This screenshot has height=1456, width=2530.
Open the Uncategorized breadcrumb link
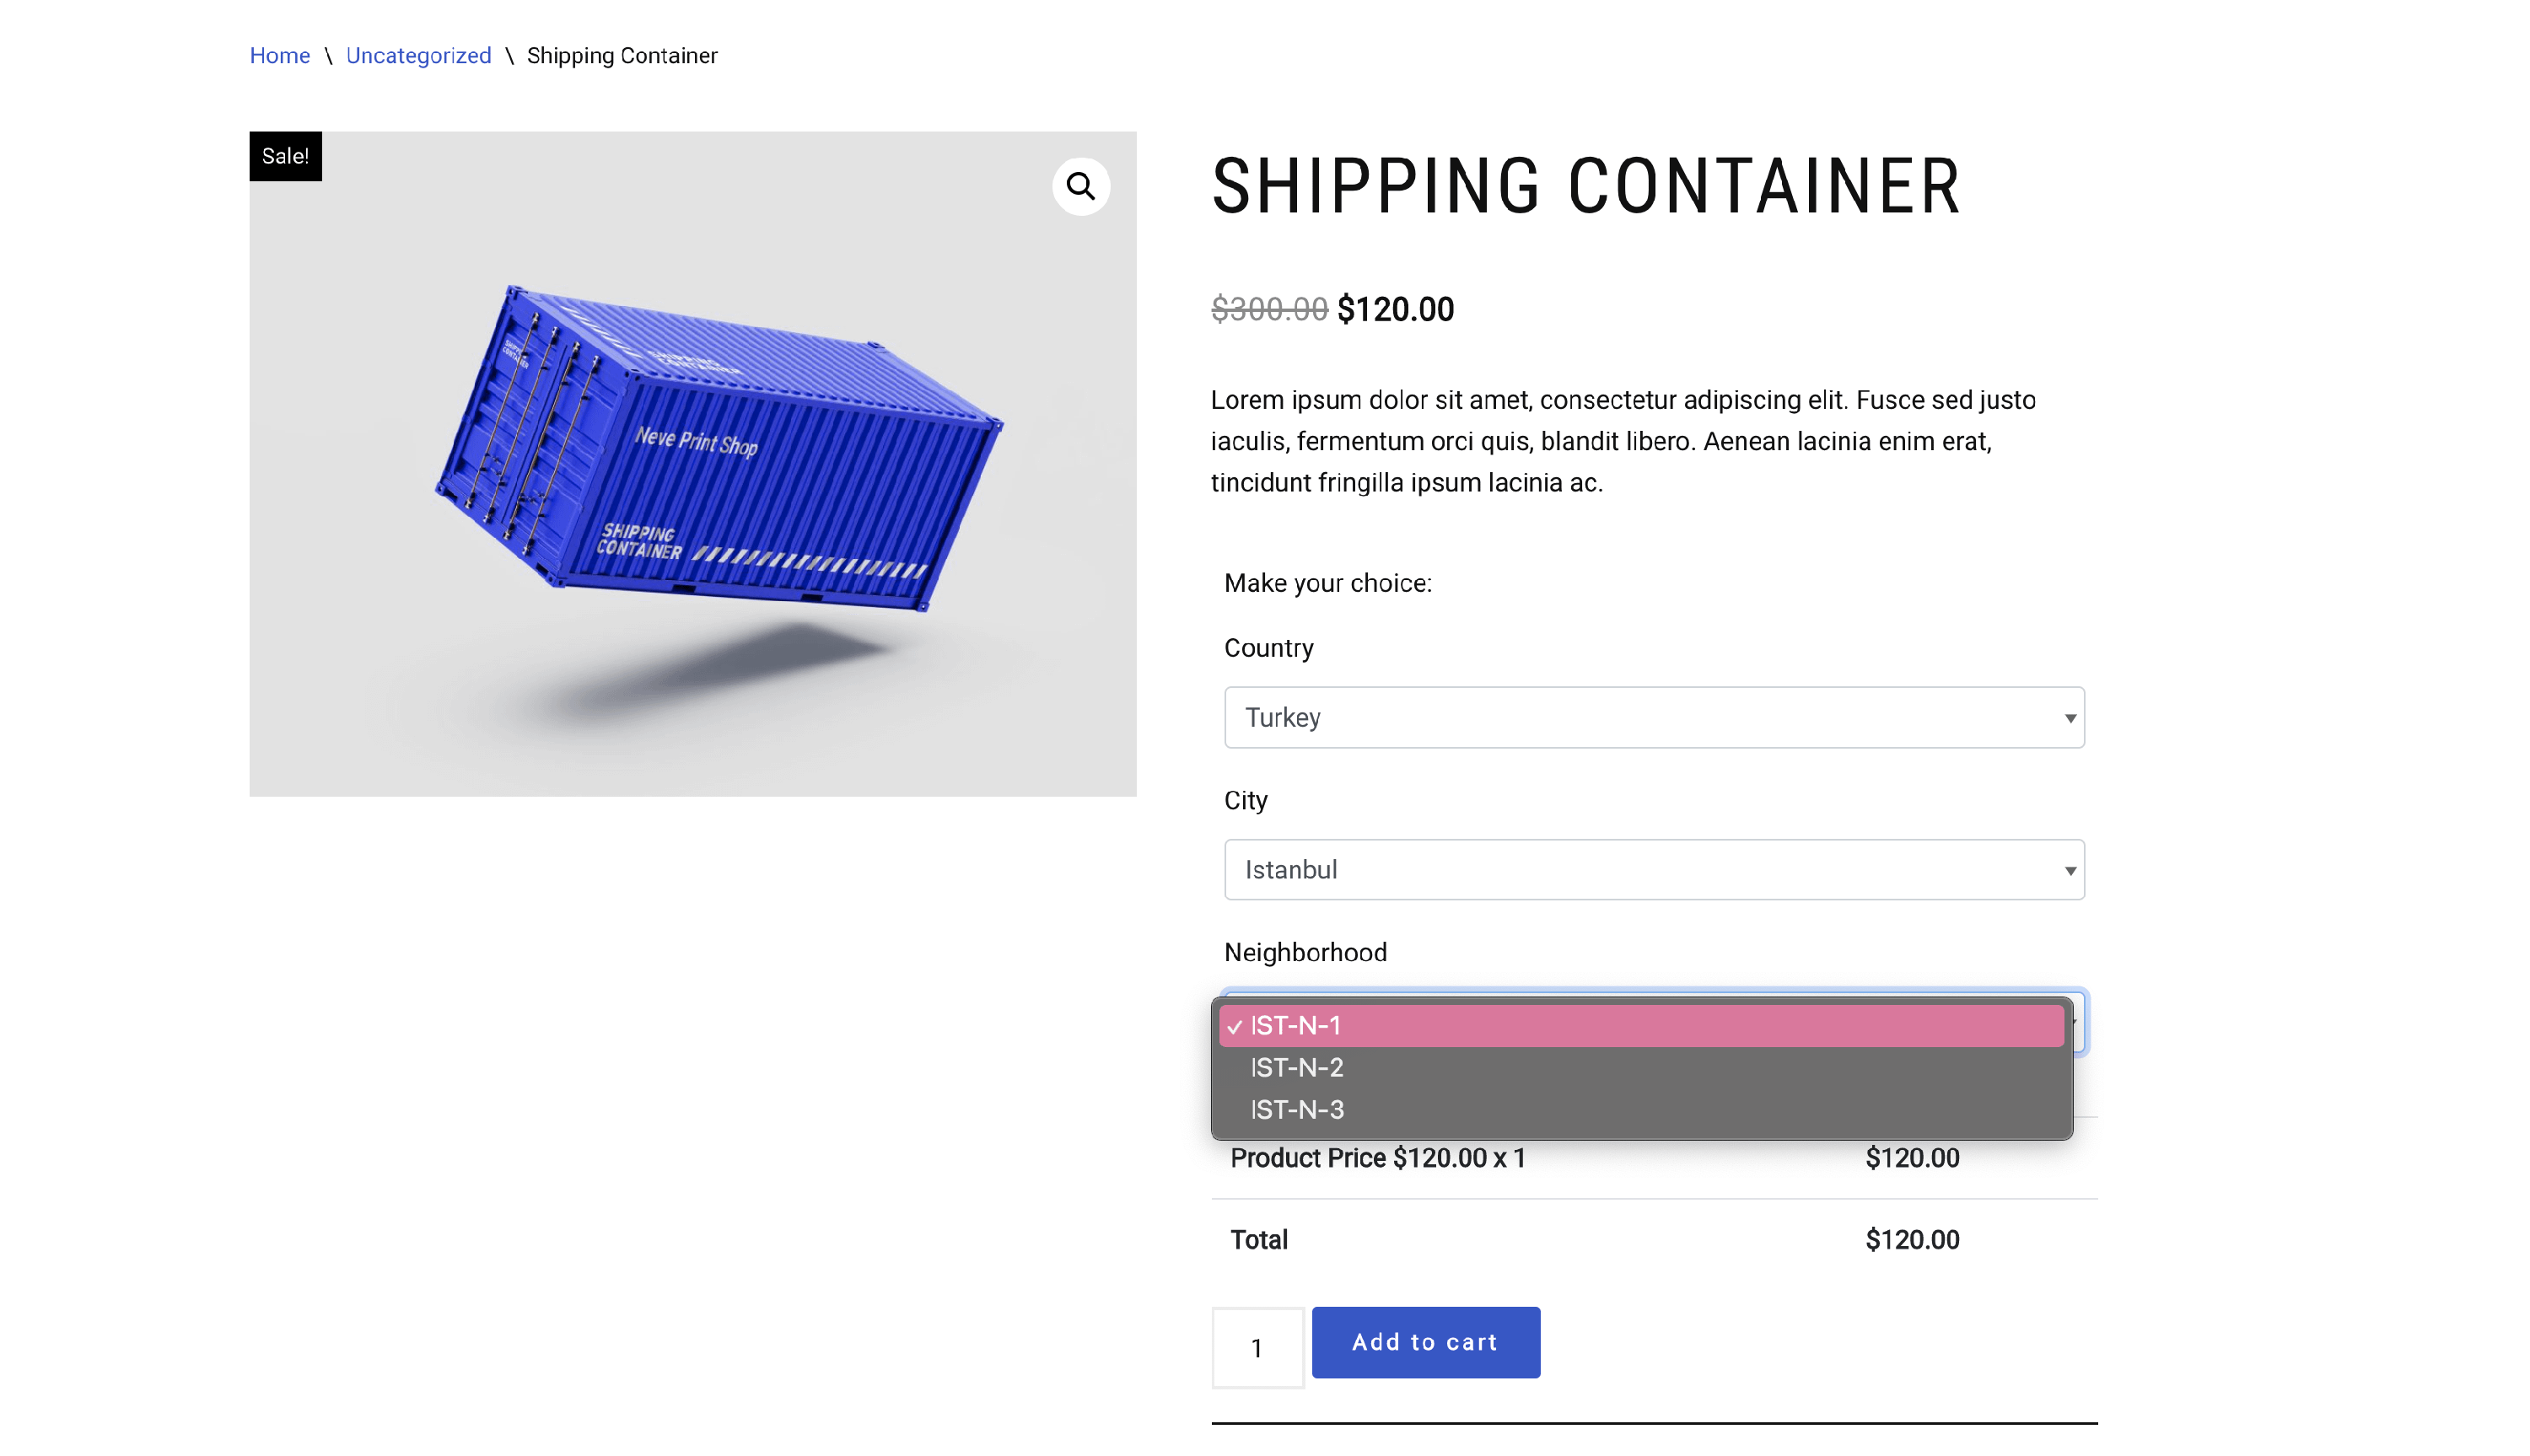point(418,56)
